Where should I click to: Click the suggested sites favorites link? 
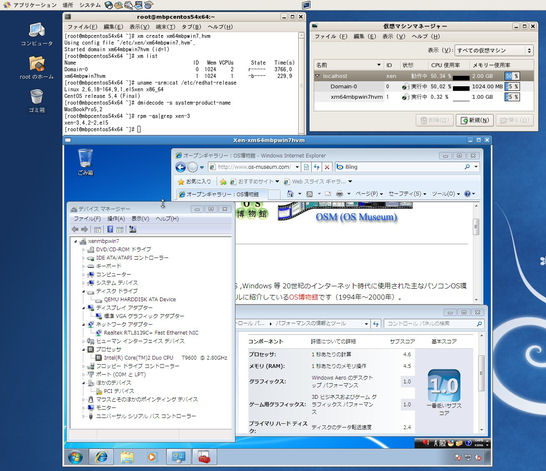click(255, 182)
